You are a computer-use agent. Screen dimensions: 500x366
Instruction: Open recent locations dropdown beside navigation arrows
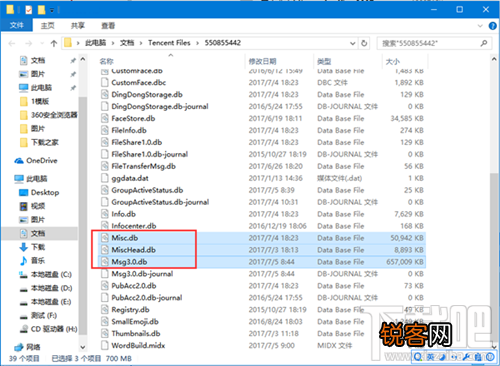click(x=42, y=43)
